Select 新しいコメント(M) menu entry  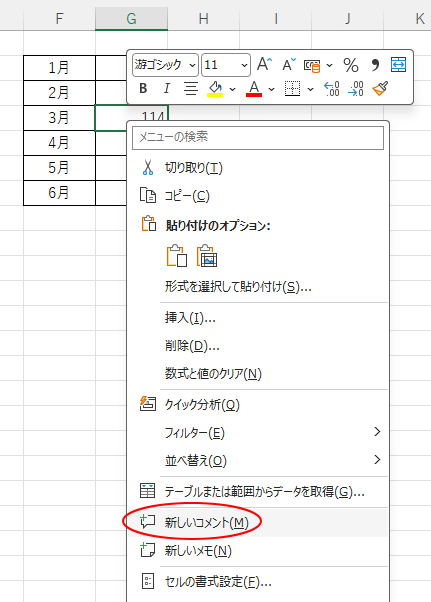click(x=258, y=523)
